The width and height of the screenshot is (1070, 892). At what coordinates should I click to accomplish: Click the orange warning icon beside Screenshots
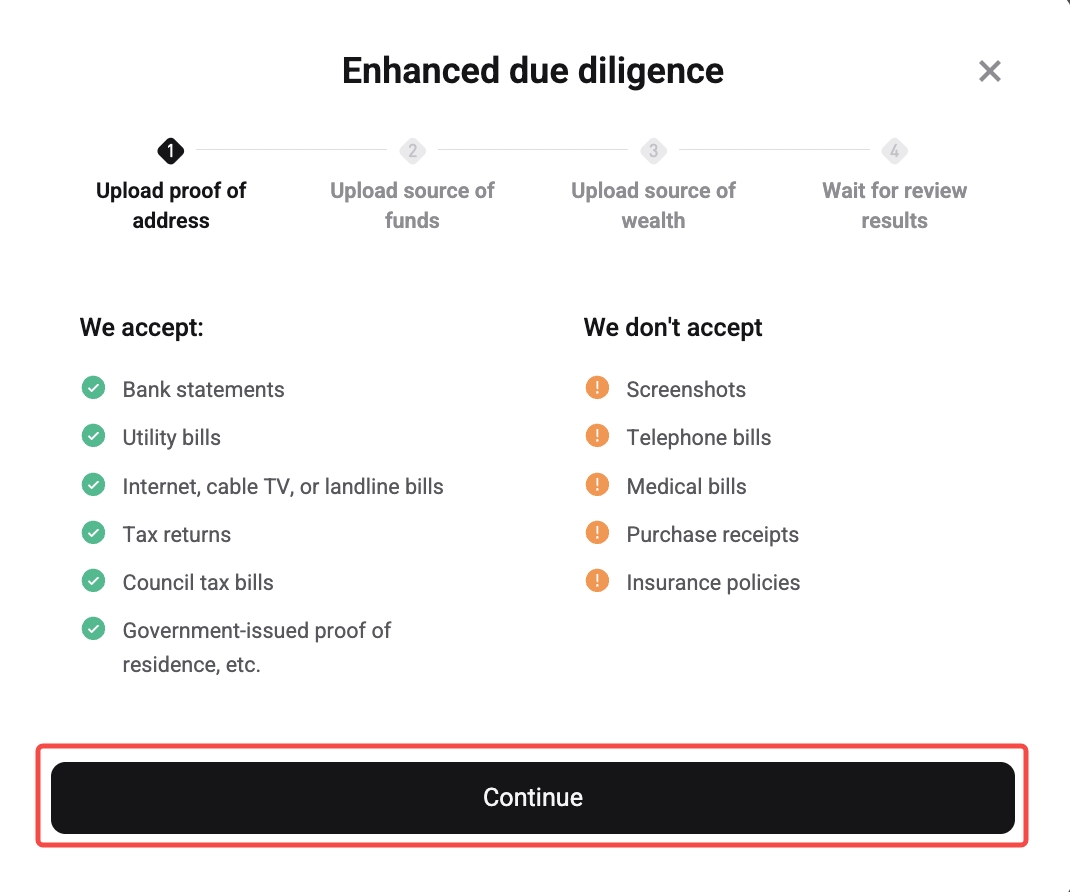pos(598,387)
